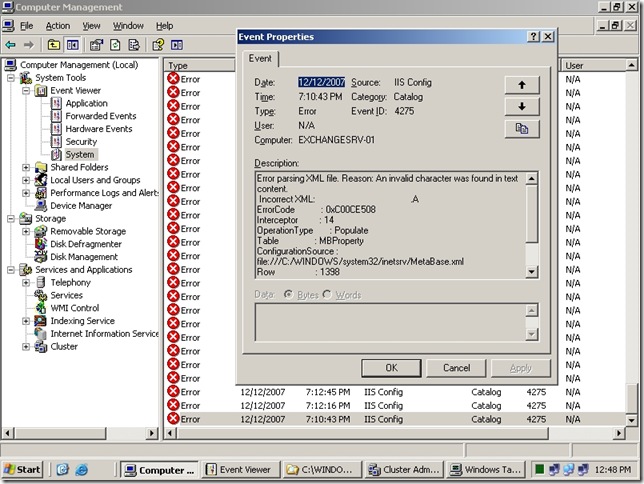This screenshot has width=644, height=484.
Task: Switch to Cluster Adm... taskbar button
Action: [x=405, y=469]
